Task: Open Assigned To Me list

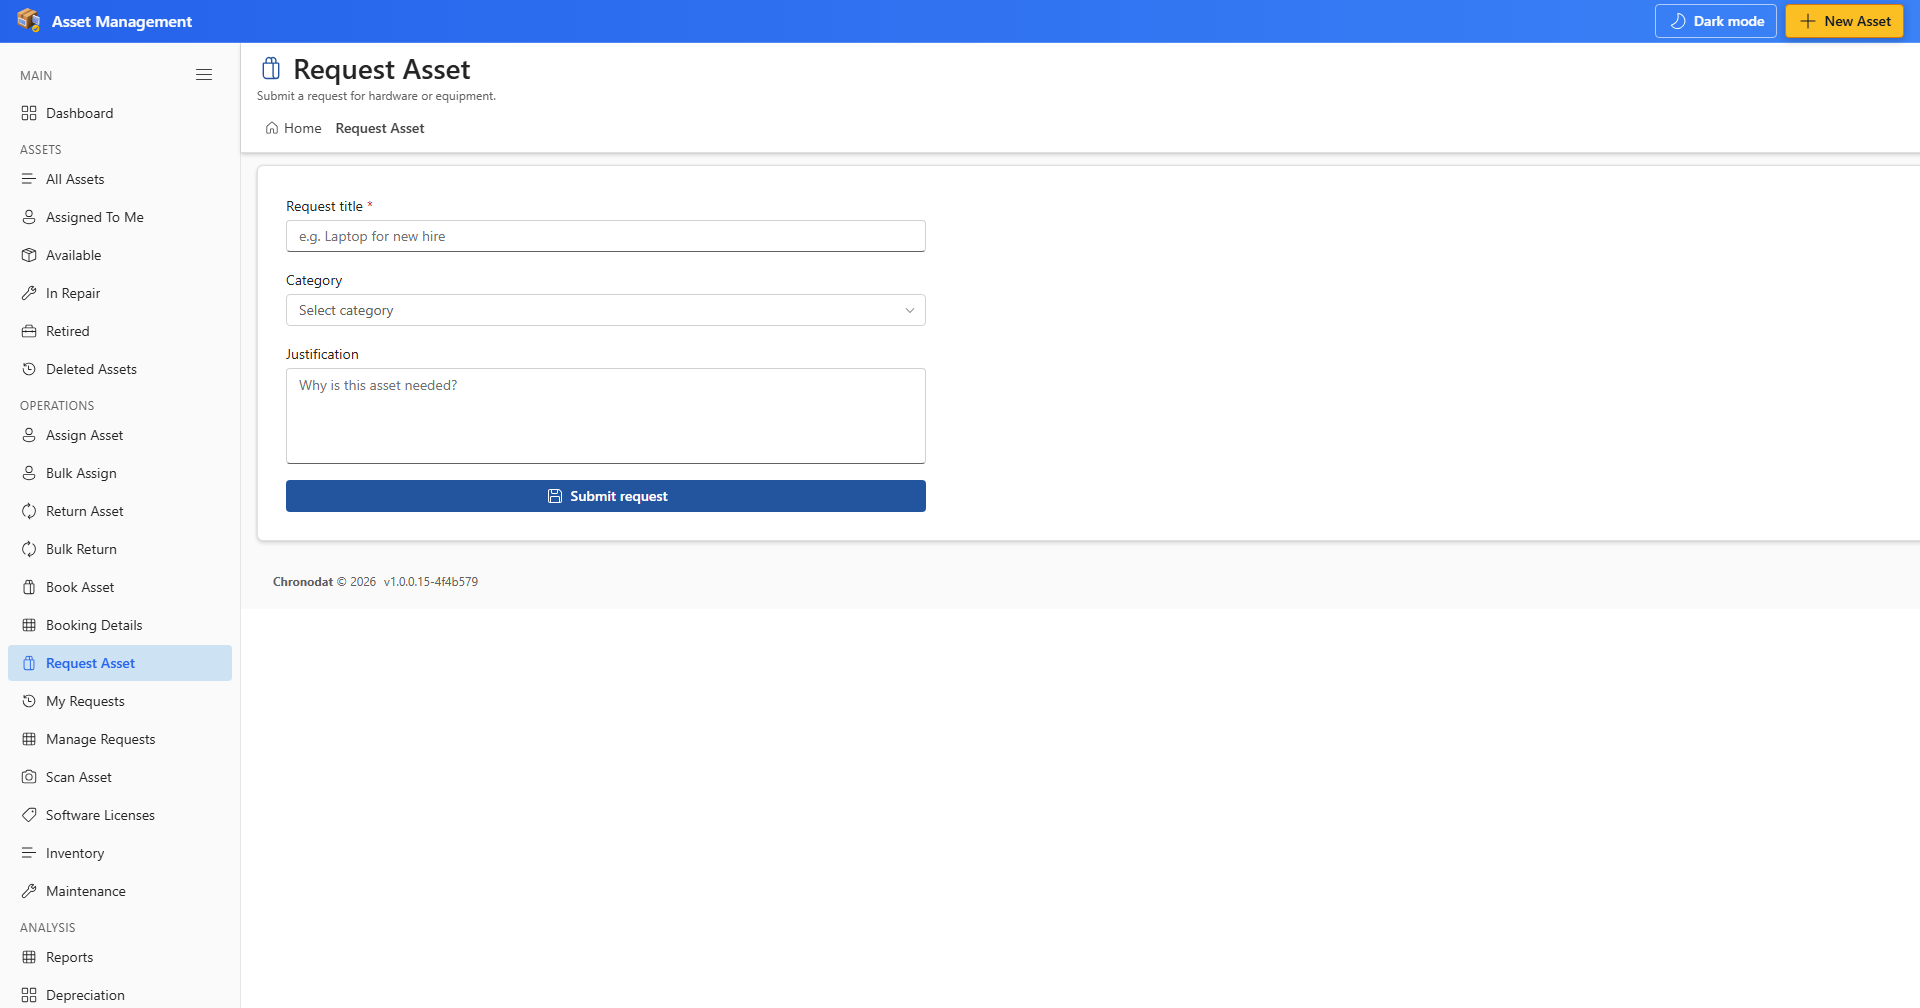Action: tap(120, 217)
